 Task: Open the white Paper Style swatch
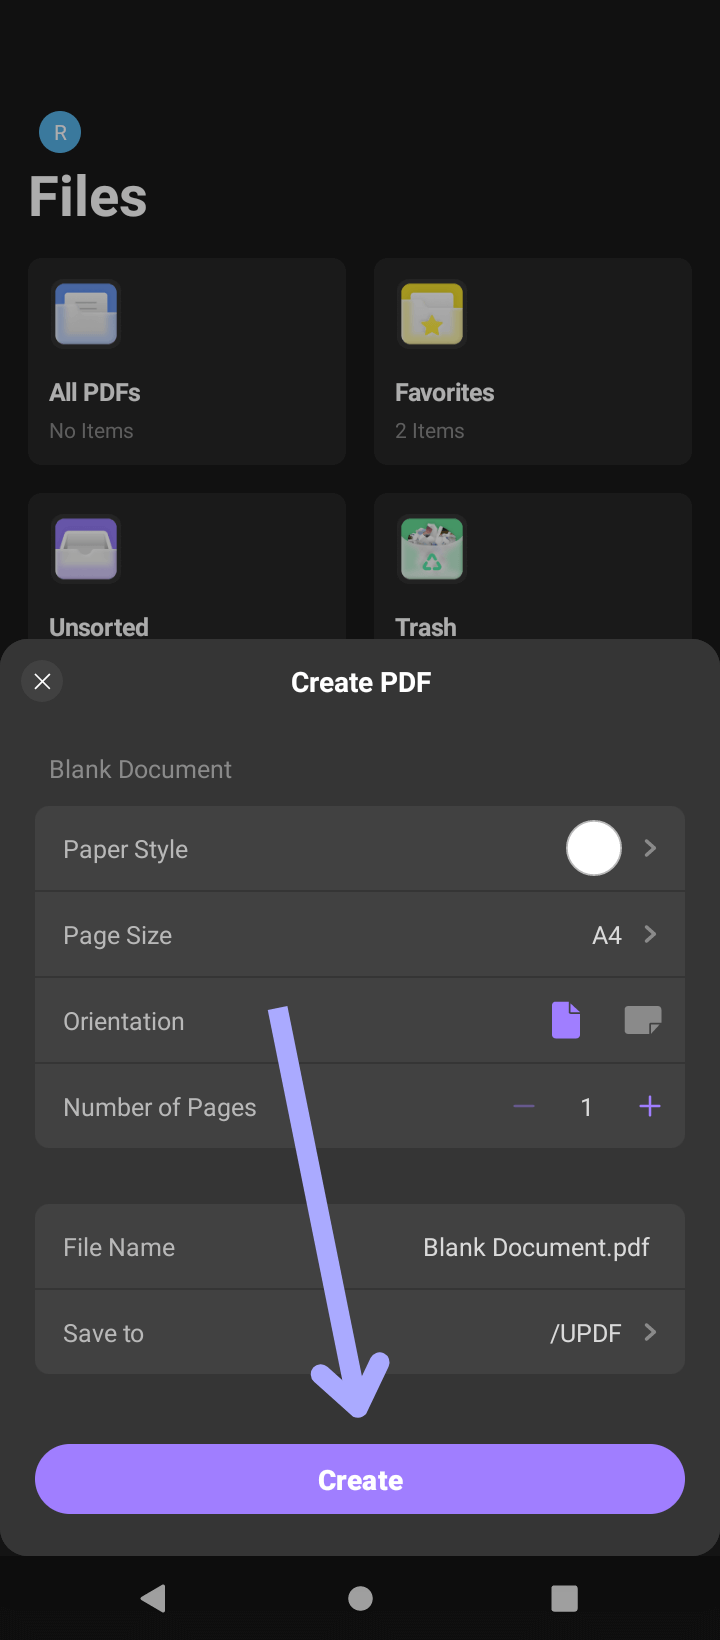tap(594, 848)
